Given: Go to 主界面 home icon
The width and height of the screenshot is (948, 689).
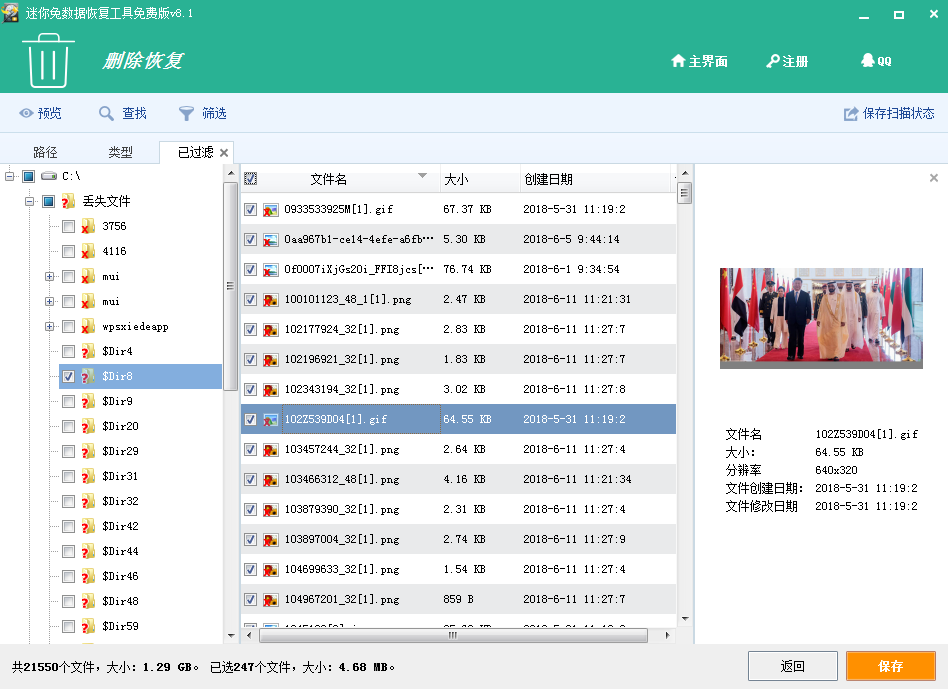Looking at the screenshot, I should pyautogui.click(x=678, y=61).
